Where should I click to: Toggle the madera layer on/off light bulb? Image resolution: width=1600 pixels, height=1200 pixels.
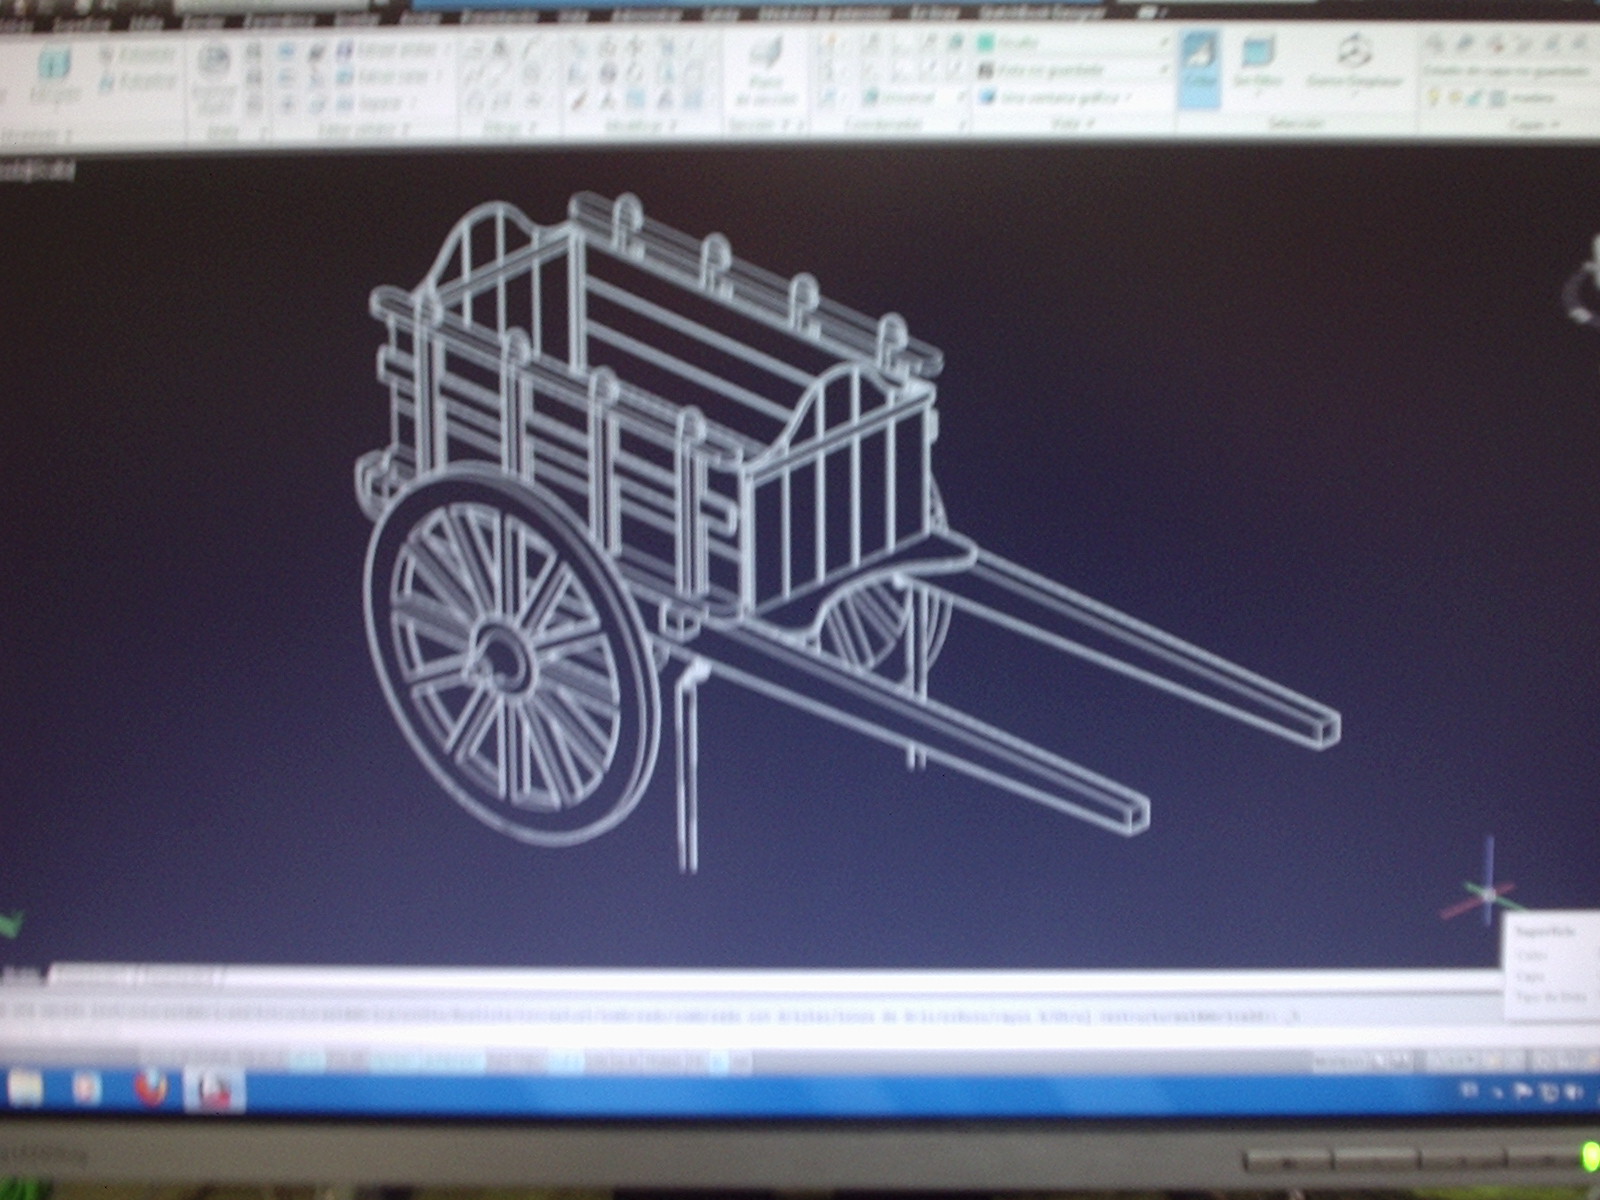click(x=1435, y=98)
